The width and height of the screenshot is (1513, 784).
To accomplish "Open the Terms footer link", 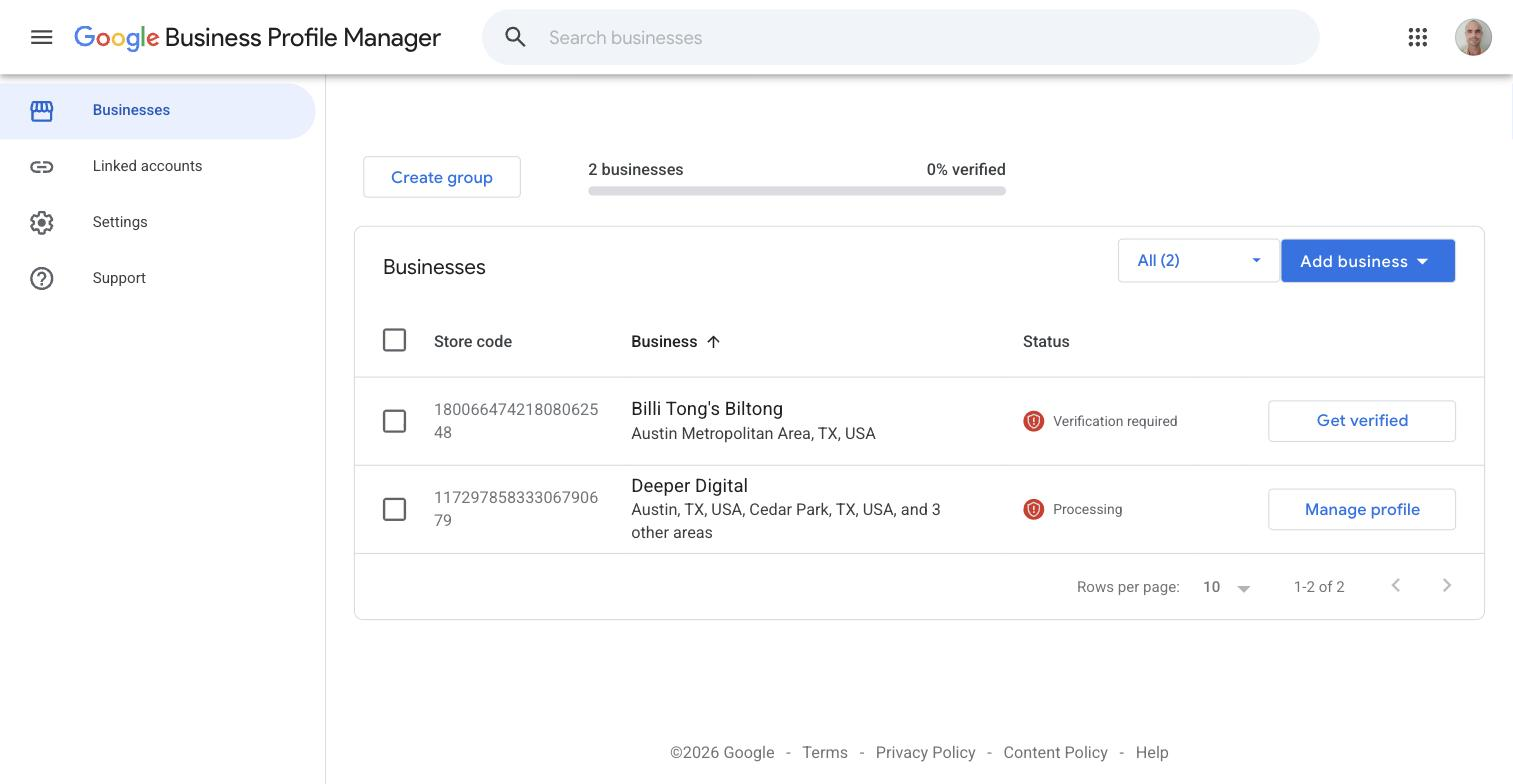I will [825, 753].
